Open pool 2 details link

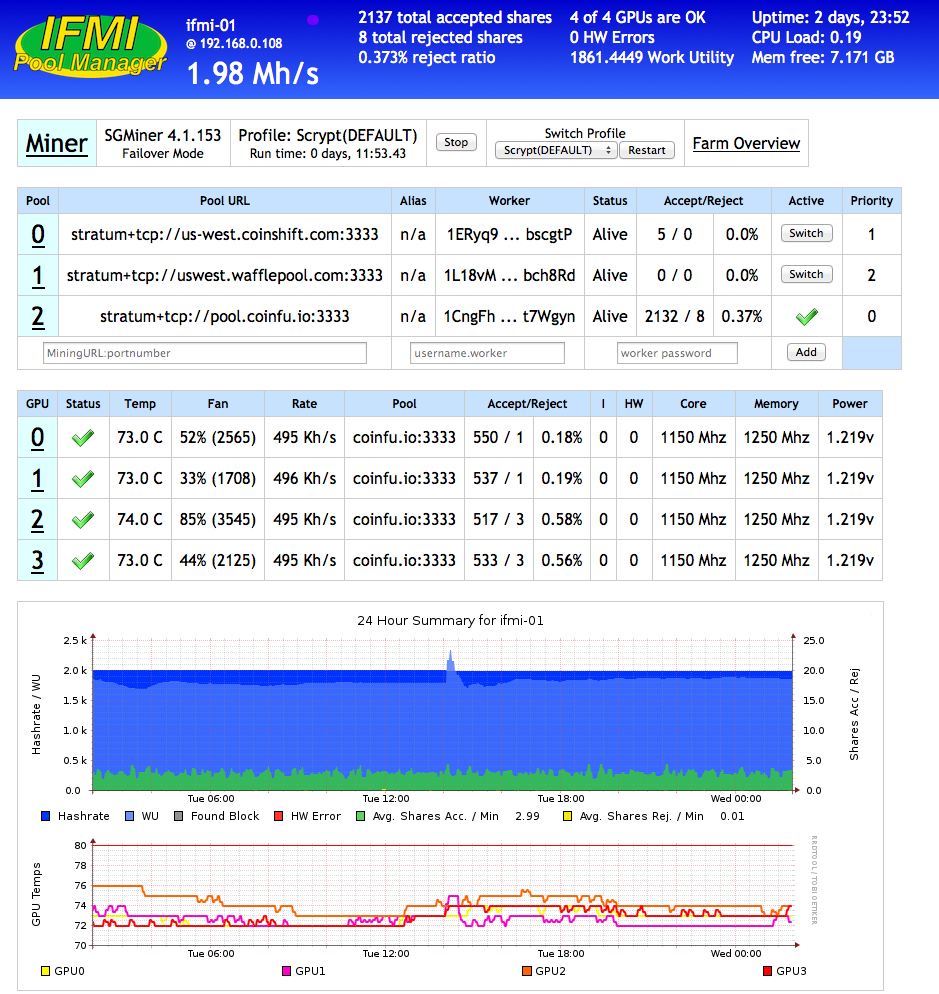pos(38,316)
